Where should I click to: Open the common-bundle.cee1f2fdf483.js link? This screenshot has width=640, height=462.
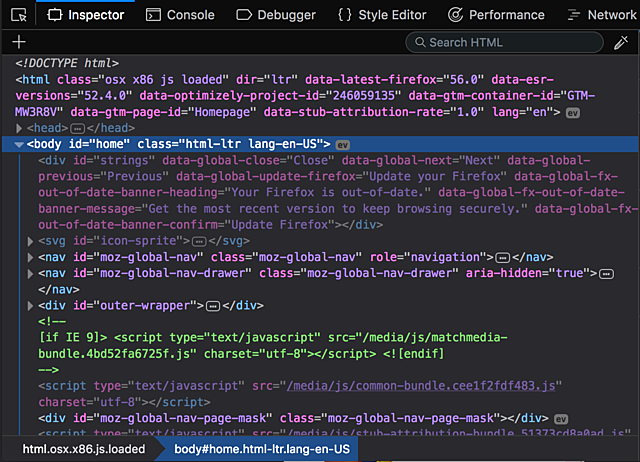(421, 386)
